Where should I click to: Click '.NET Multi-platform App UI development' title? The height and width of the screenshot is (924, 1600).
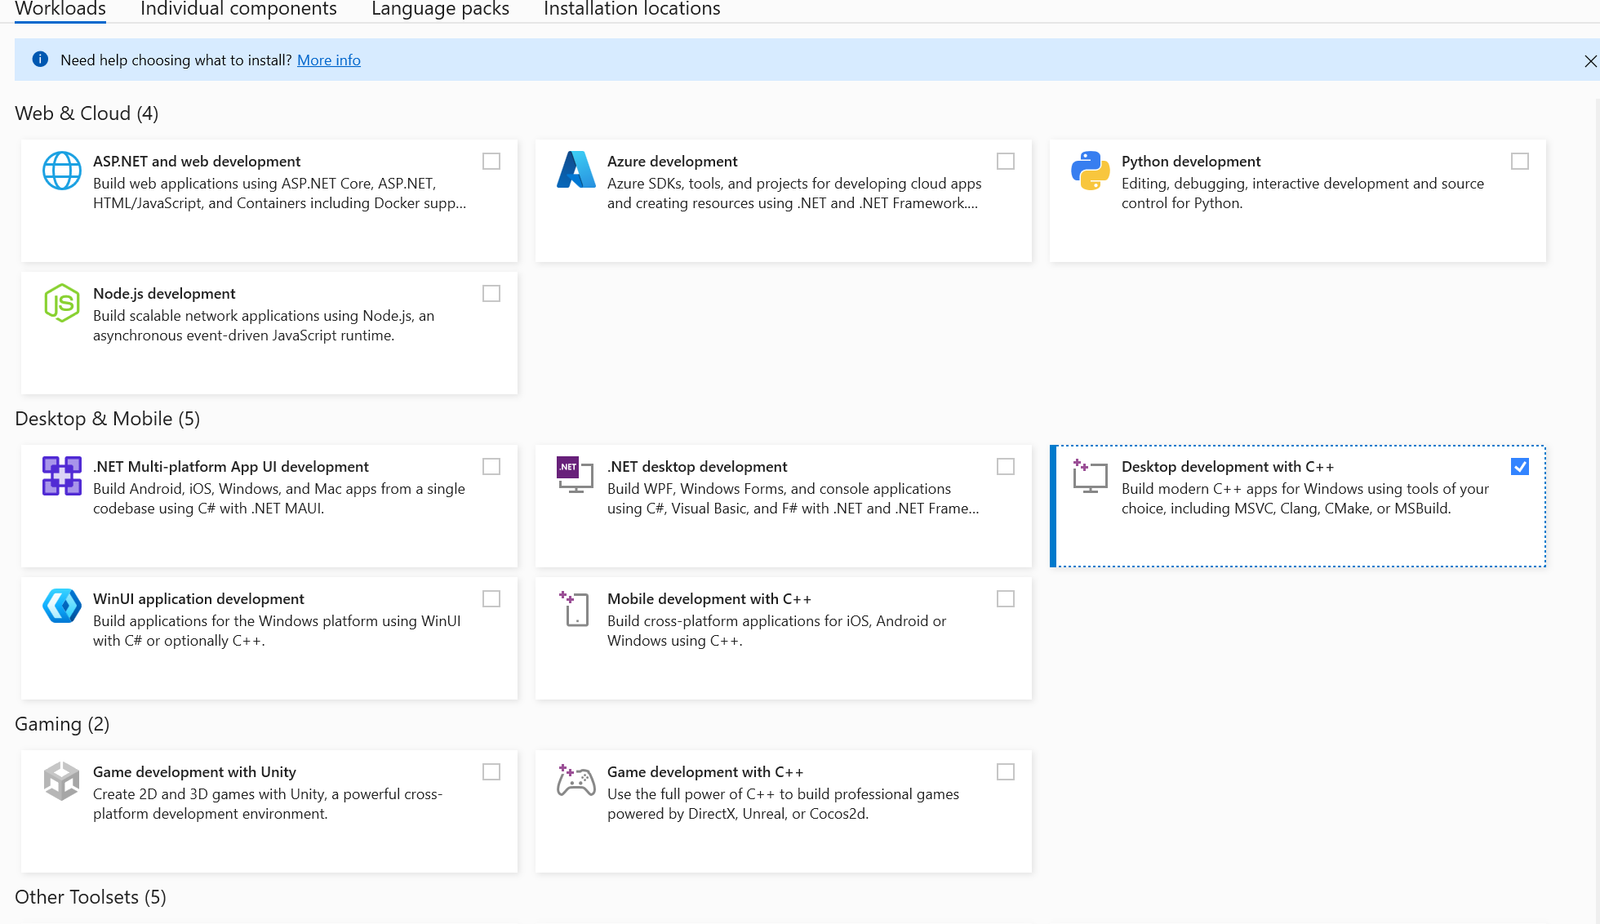231,466
